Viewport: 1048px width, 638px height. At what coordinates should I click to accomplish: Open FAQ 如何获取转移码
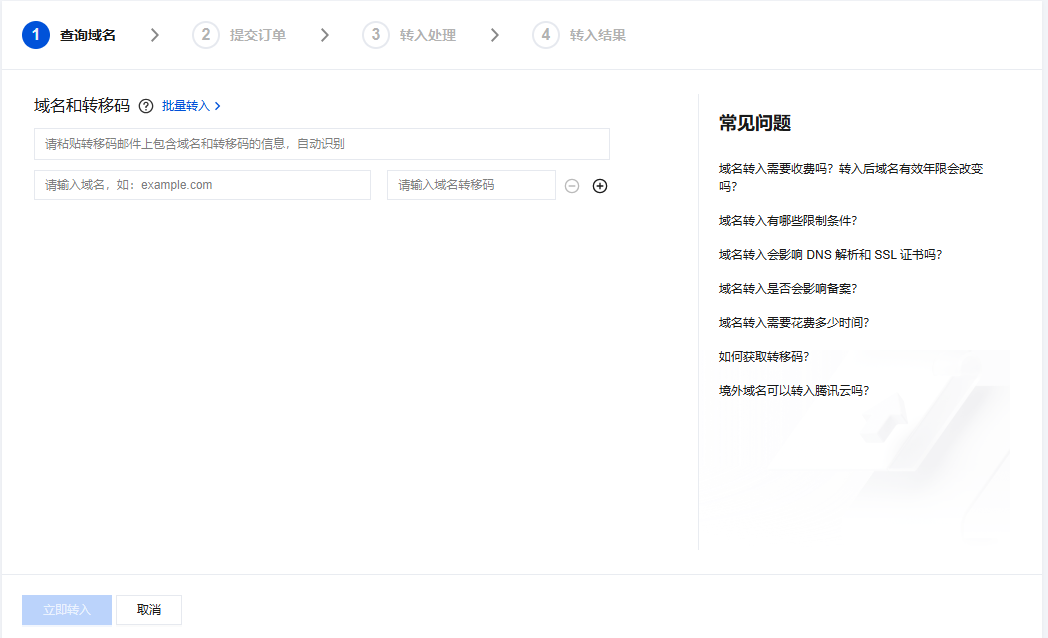[x=764, y=356]
